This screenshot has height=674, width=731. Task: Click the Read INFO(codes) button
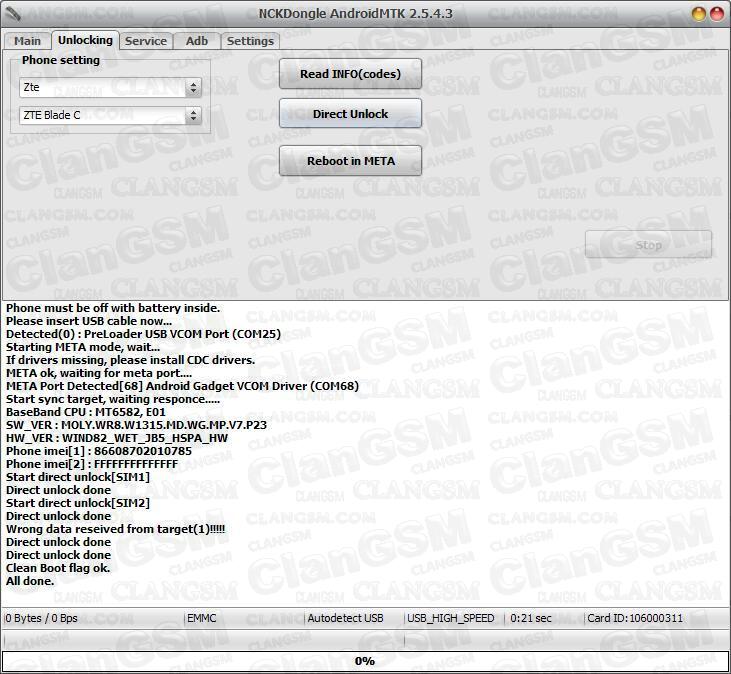(350, 74)
